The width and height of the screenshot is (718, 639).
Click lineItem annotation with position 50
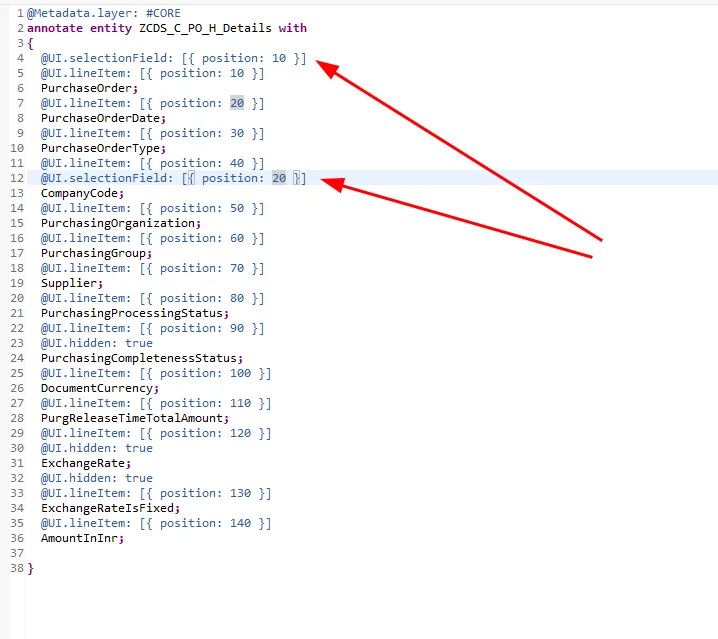click(x=152, y=208)
